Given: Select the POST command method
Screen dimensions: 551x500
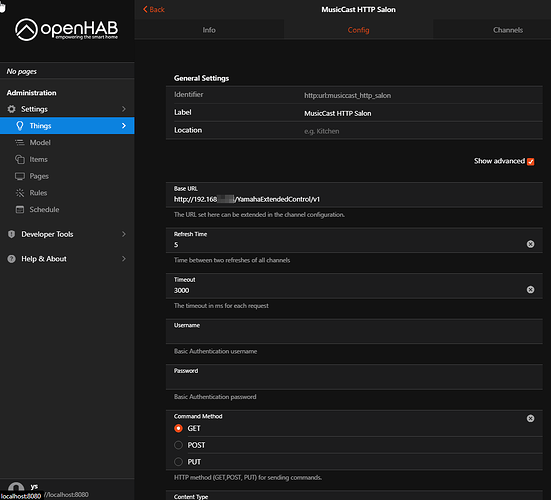Looking at the screenshot, I should [179, 445].
